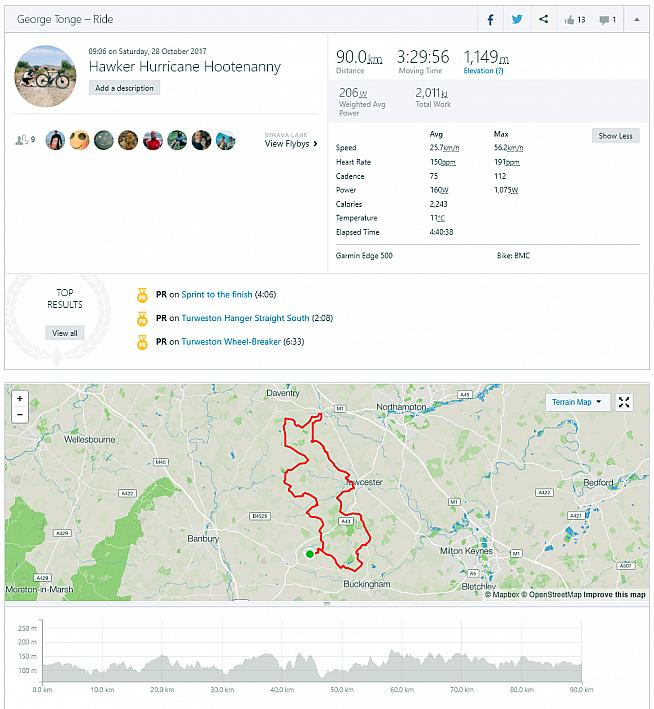Open the share options icon
Viewport: 654px width, 709px height.
tap(544, 19)
